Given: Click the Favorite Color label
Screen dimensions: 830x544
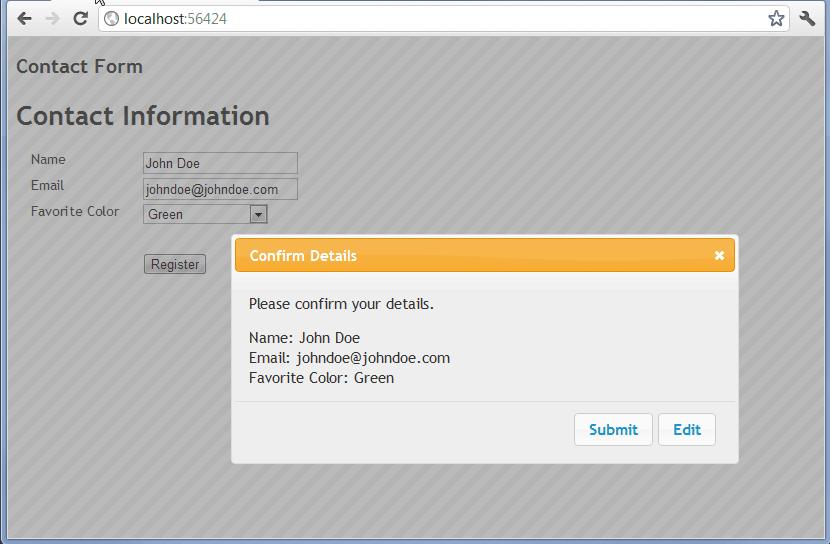Looking at the screenshot, I should pos(75,212).
